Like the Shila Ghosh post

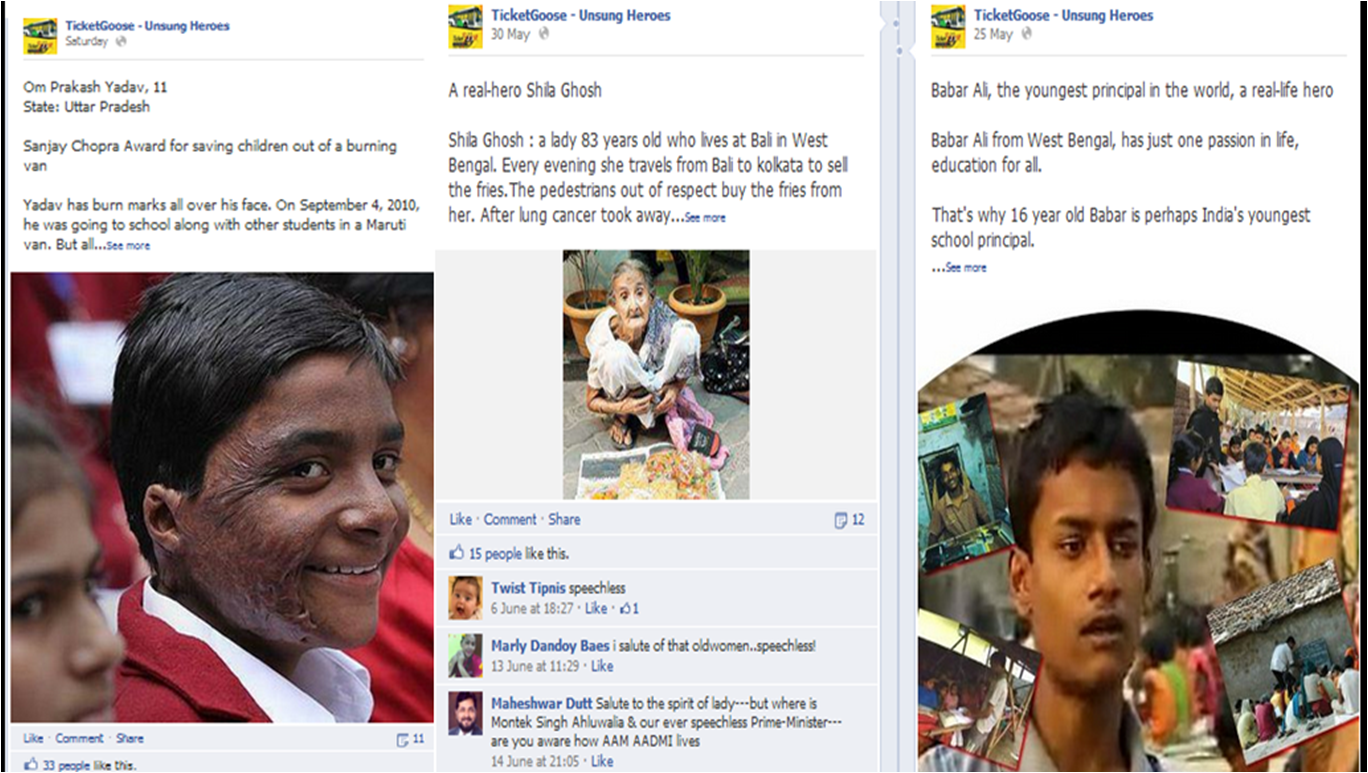click(x=460, y=519)
